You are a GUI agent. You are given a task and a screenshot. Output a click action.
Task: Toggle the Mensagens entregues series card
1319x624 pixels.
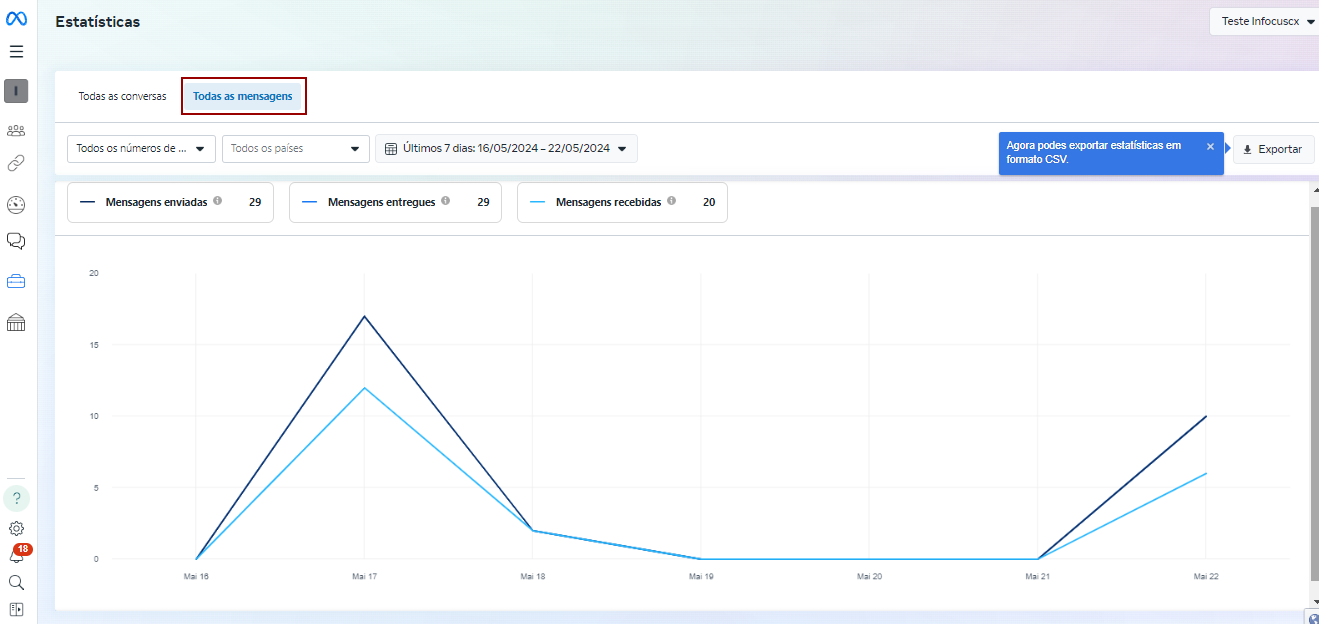(395, 202)
